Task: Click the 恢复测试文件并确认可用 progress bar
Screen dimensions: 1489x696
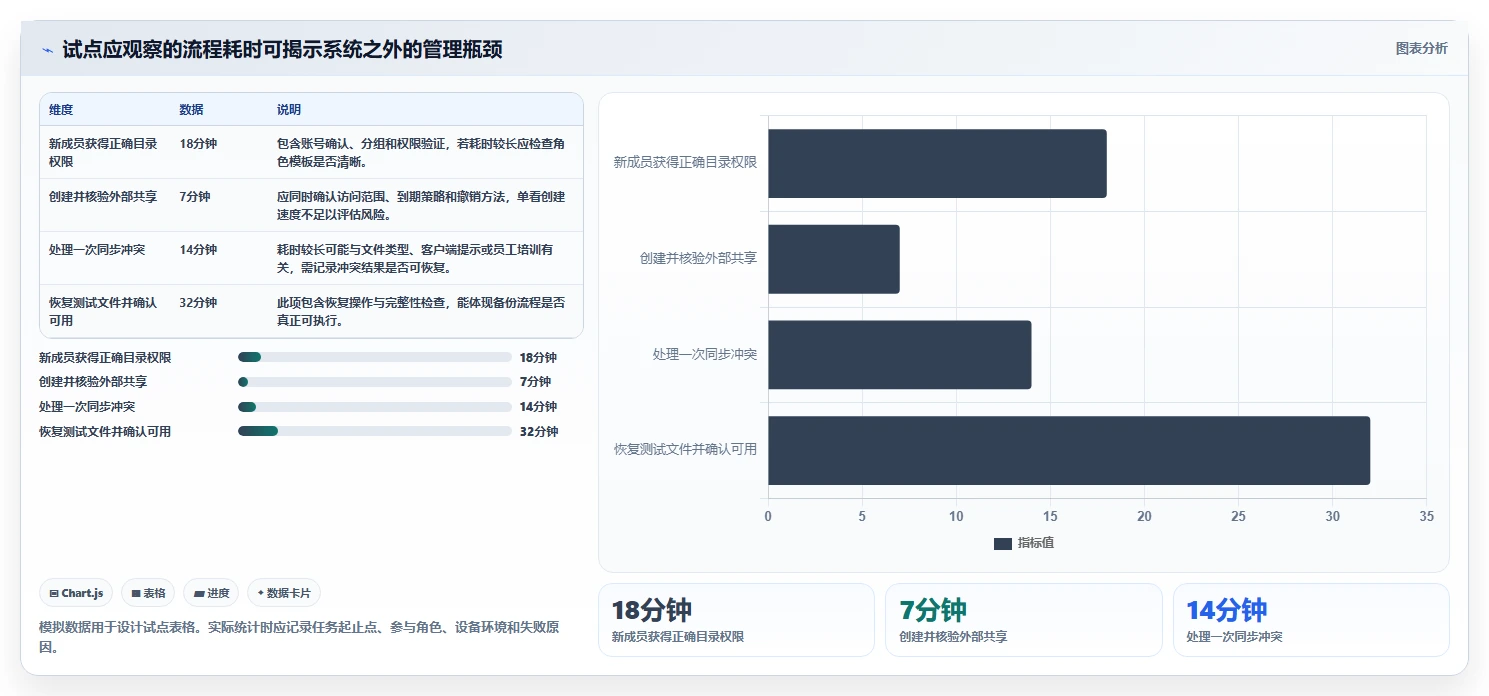Action: click(x=375, y=431)
